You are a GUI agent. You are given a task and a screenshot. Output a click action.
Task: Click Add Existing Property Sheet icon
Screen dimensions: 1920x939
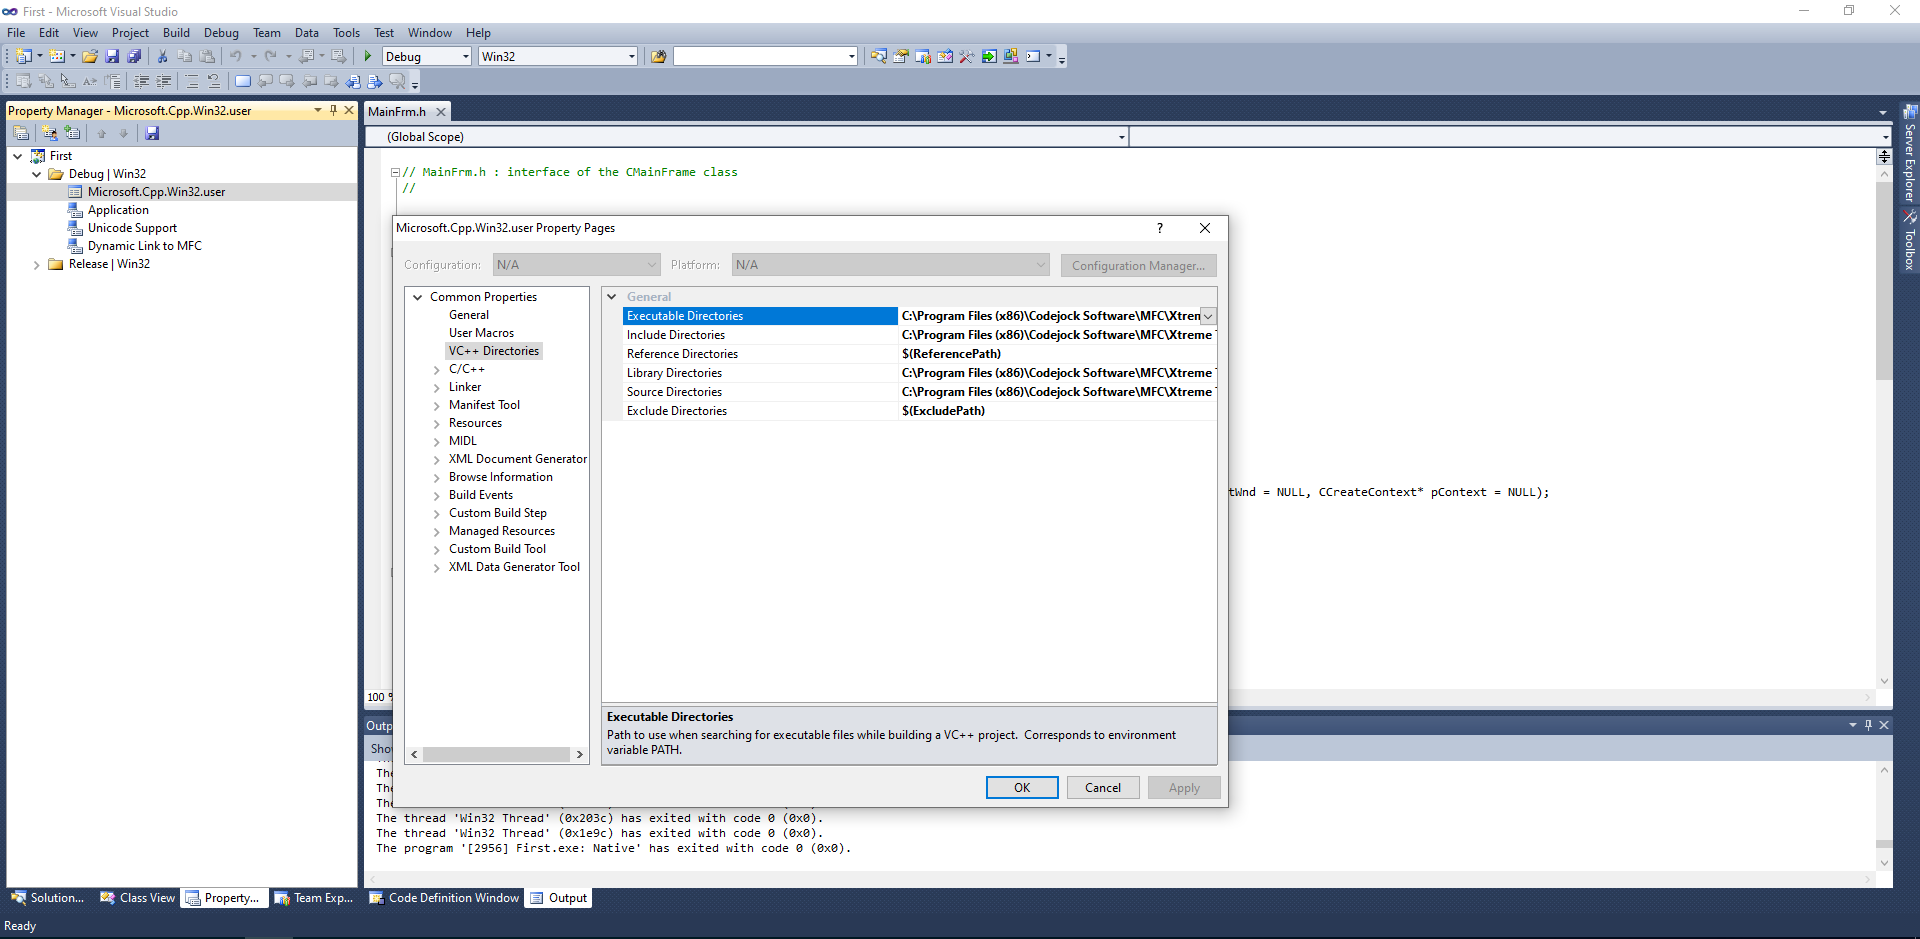point(72,133)
